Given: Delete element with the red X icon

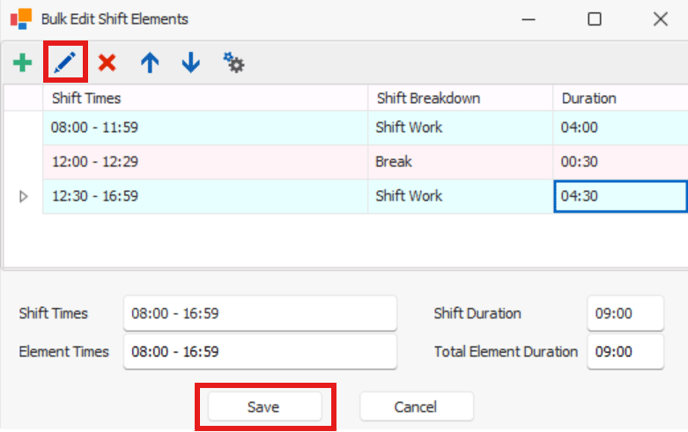Looking at the screenshot, I should click(107, 63).
